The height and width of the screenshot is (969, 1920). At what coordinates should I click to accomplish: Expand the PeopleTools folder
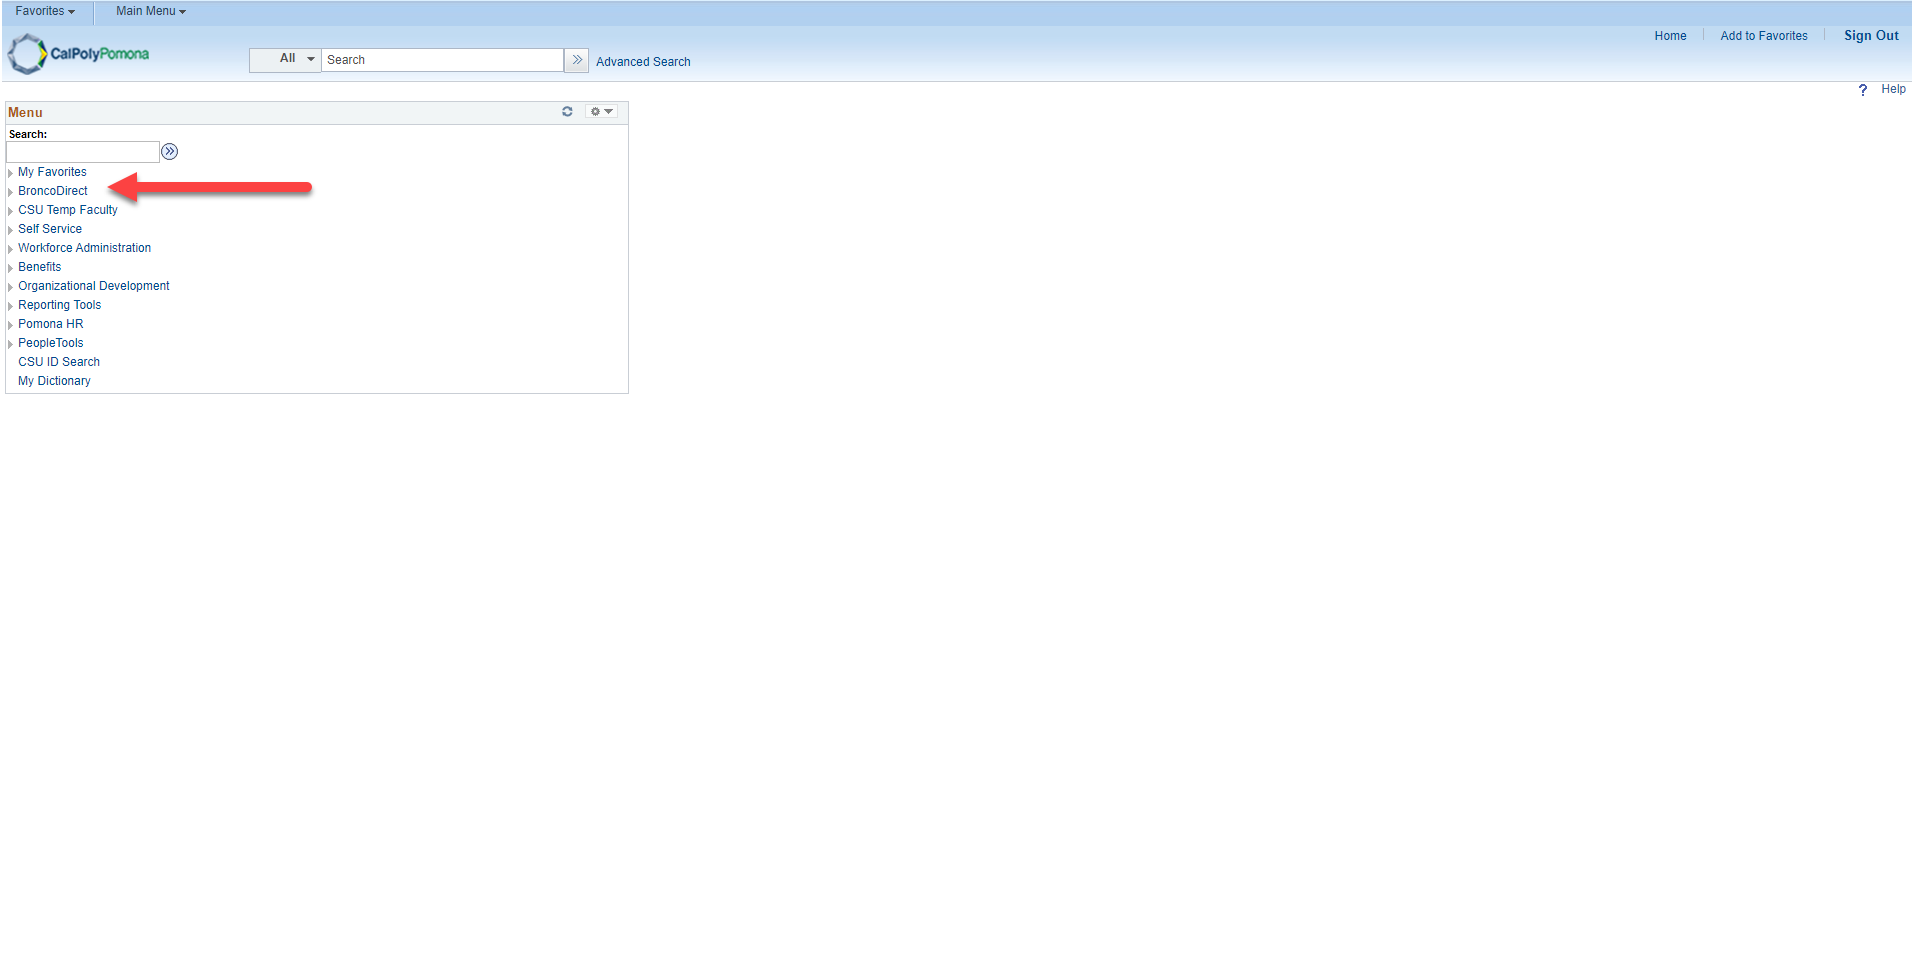coord(50,342)
